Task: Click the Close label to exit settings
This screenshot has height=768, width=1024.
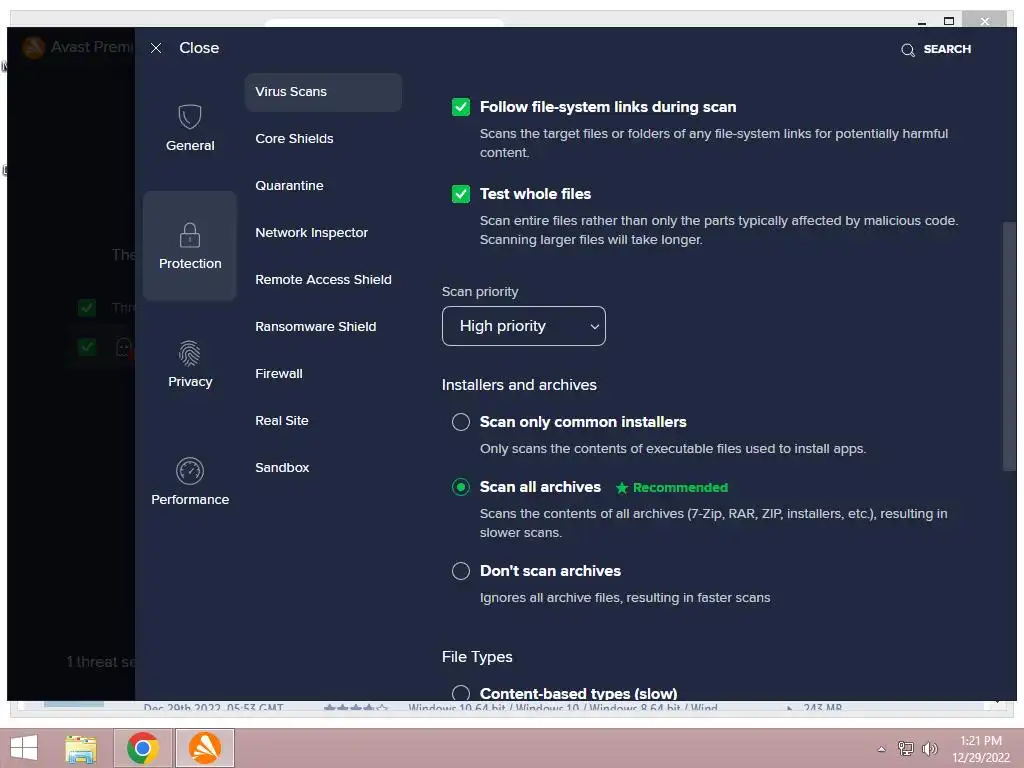Action: coord(199,48)
